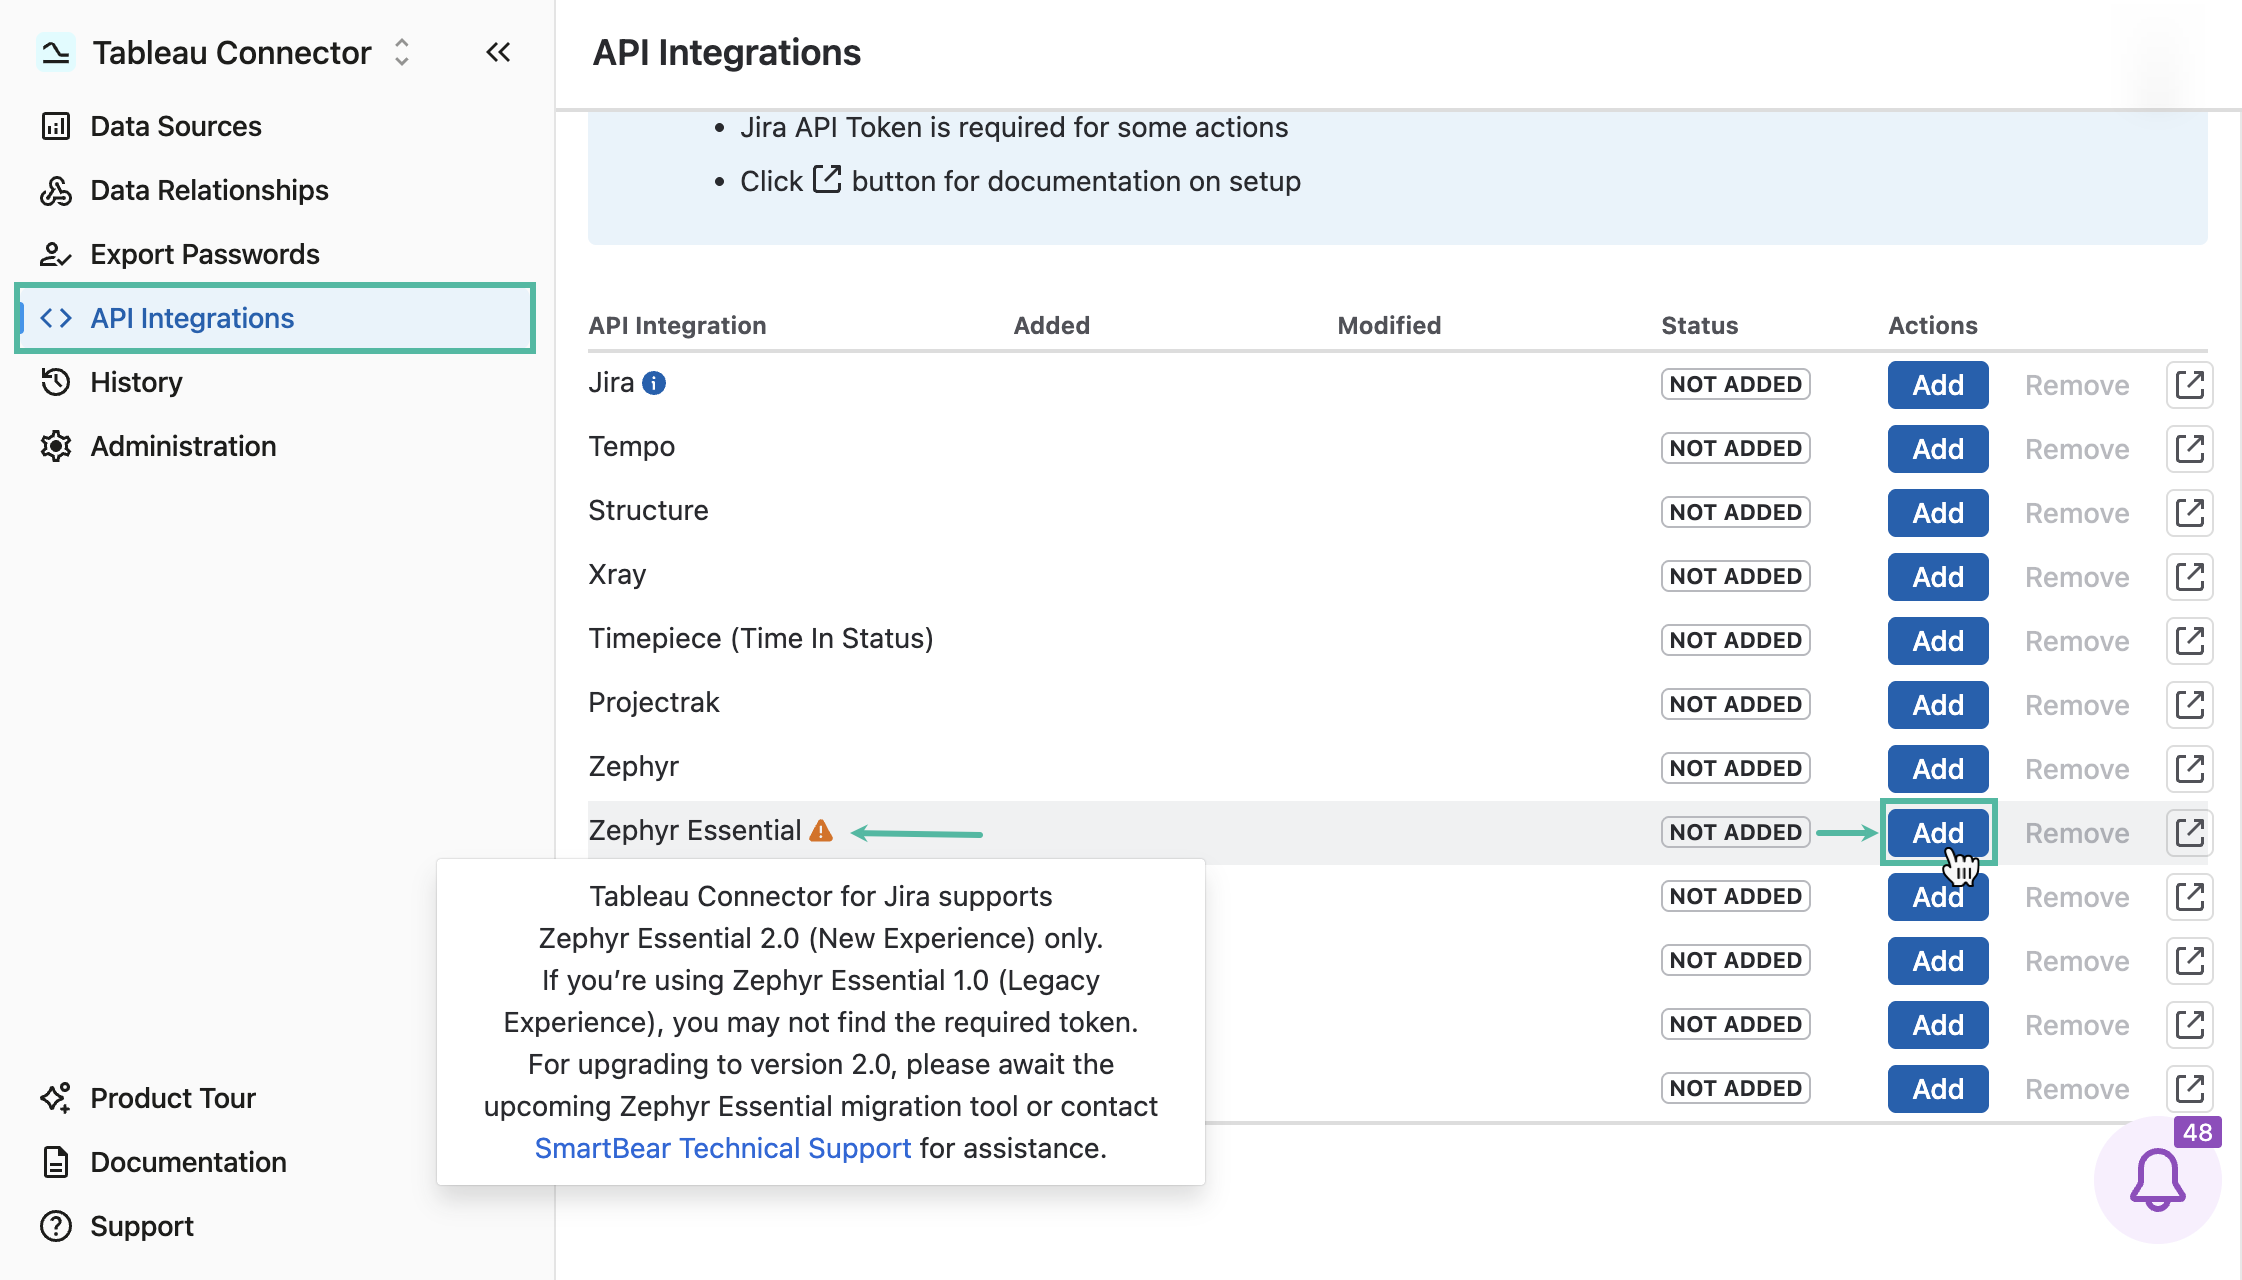Click the Data Sources chart icon
The width and height of the screenshot is (2242, 1280).
pos(56,126)
